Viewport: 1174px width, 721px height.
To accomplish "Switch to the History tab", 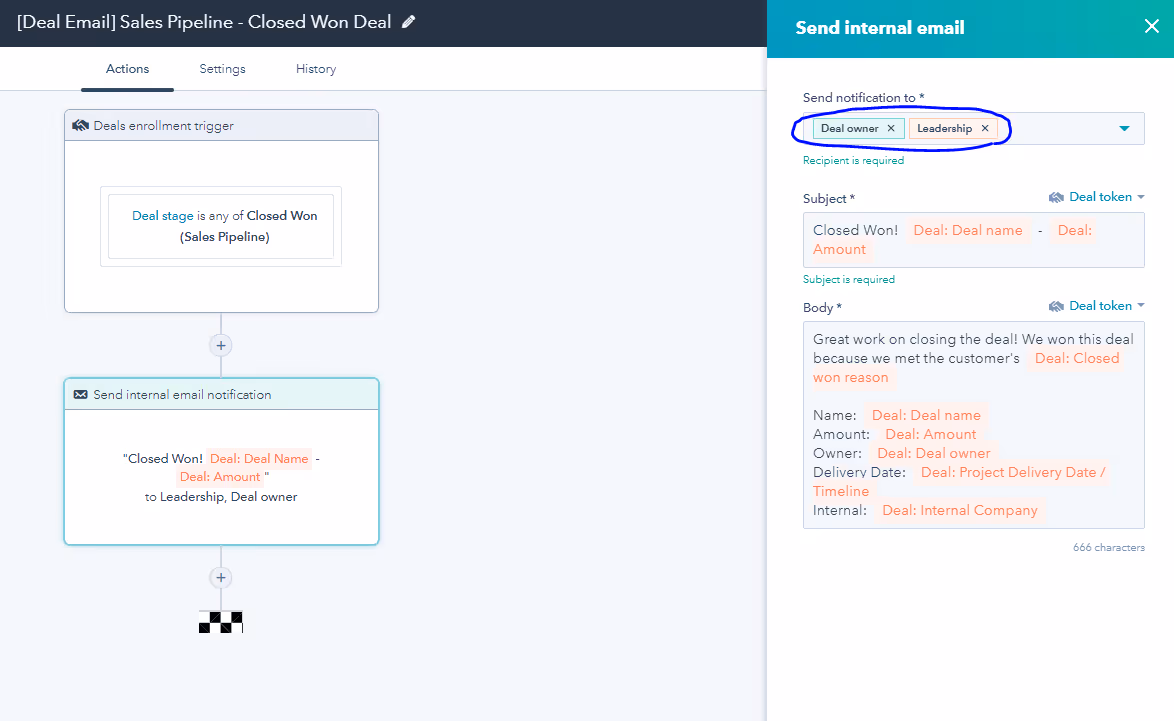I will coord(315,68).
